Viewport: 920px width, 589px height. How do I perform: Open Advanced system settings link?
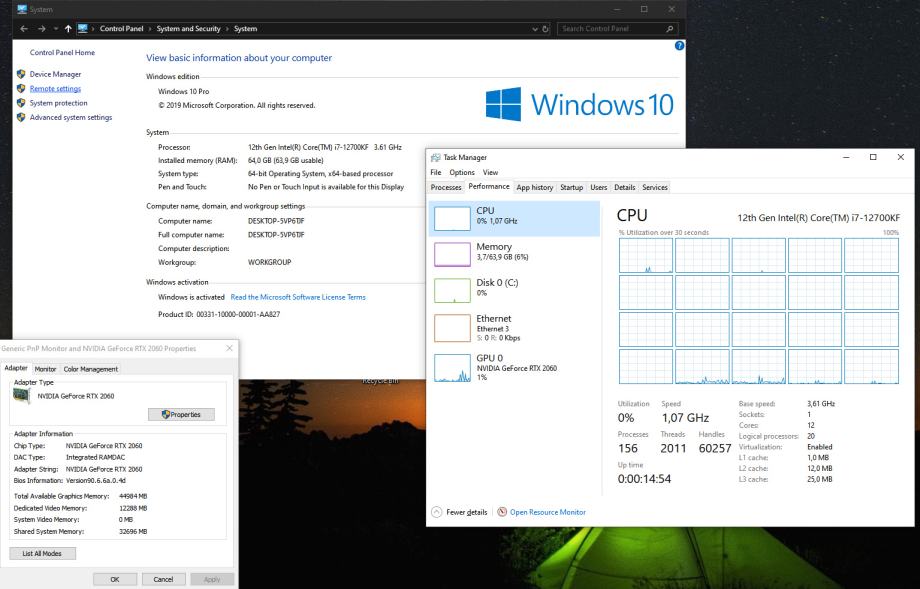click(70, 117)
